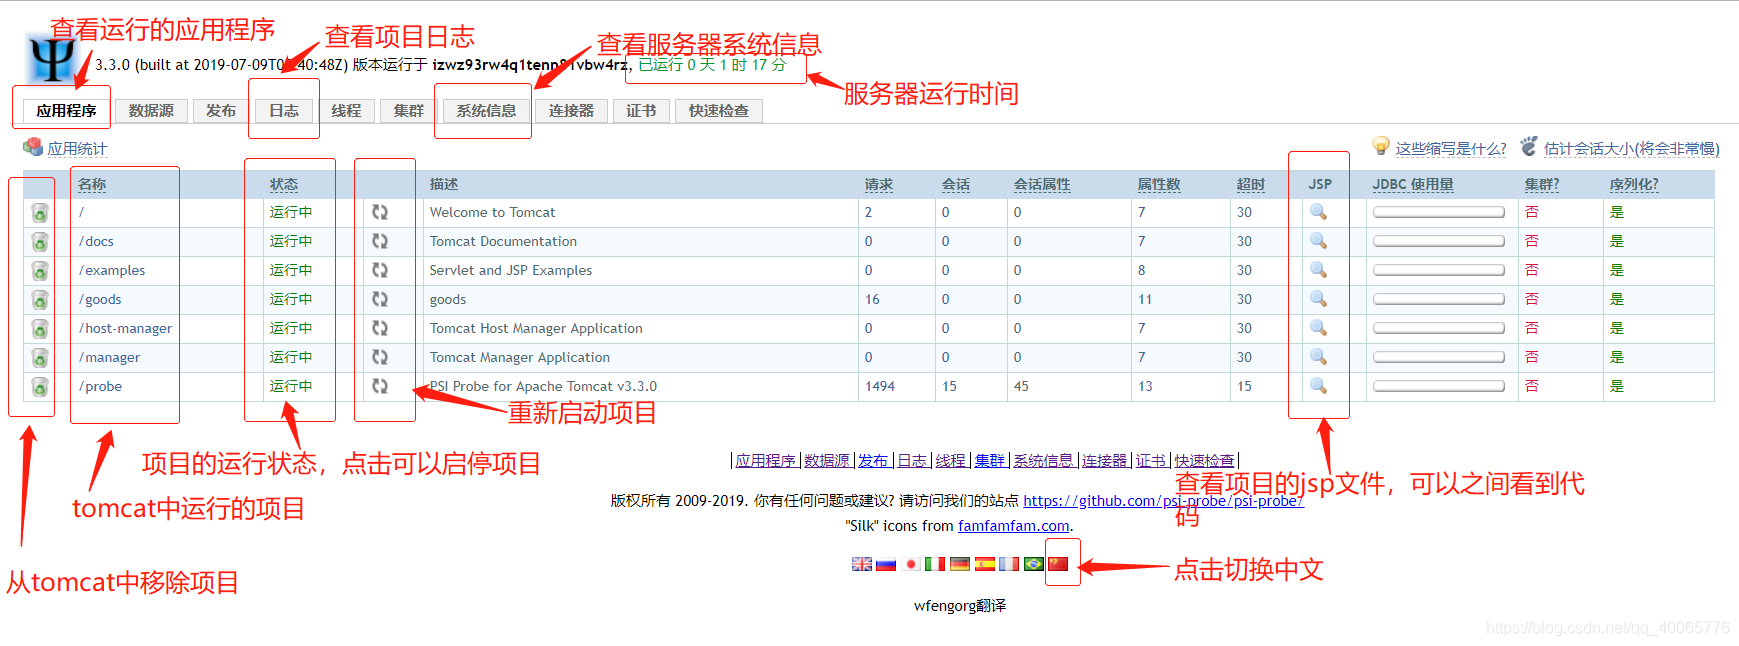Reload the goods application
Image resolution: width=1739 pixels, height=646 pixels.
(x=380, y=299)
